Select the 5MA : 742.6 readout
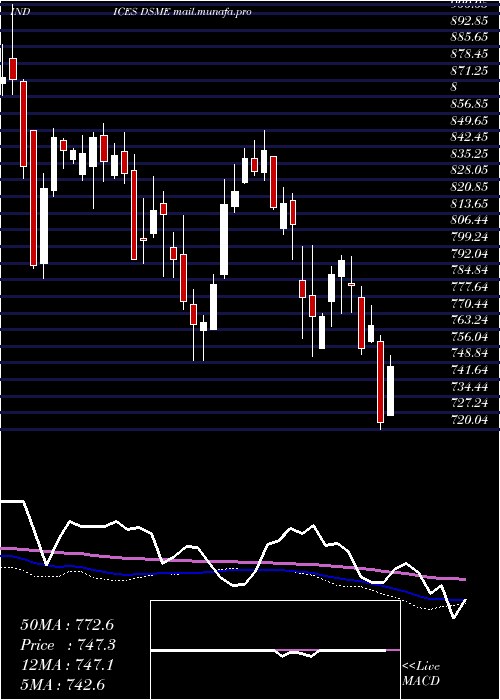Image resolution: width=500 pixels, height=700 pixels. point(63,685)
